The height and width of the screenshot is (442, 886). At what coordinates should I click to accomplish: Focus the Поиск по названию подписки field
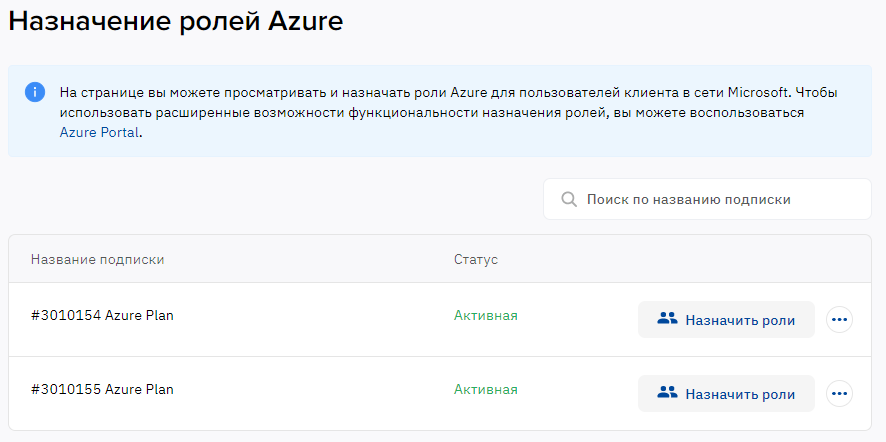point(707,200)
